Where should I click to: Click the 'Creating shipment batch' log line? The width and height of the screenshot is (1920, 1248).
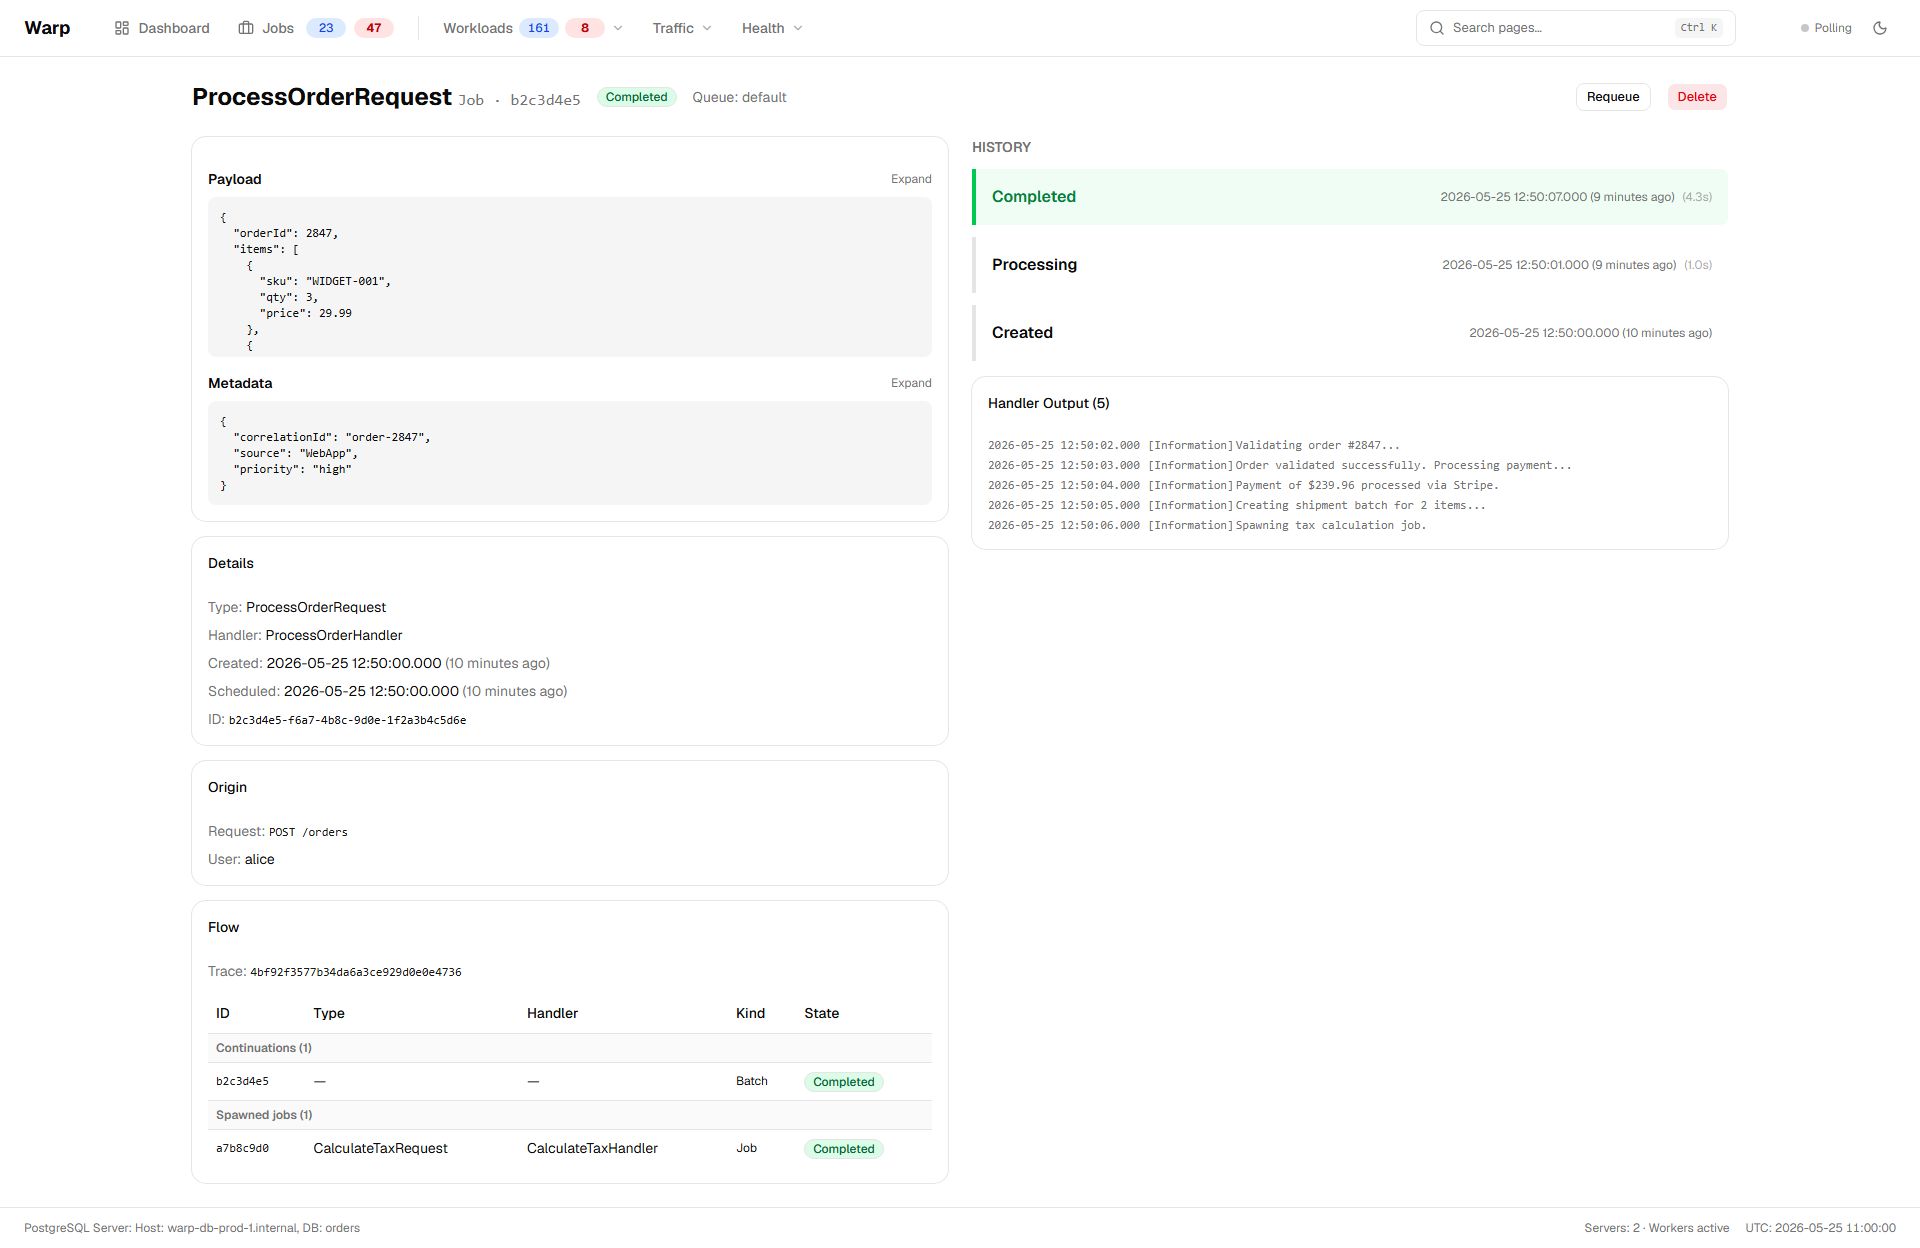1237,505
